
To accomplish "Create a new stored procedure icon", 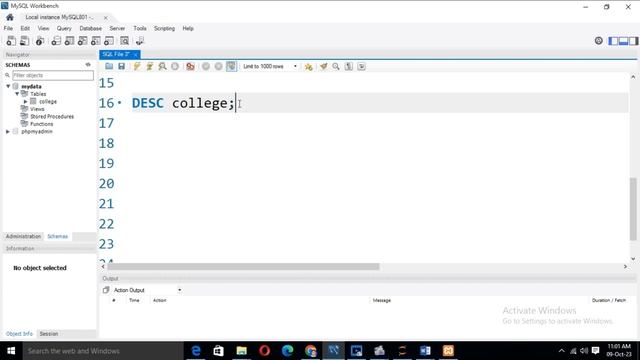I will [x=96, y=41].
